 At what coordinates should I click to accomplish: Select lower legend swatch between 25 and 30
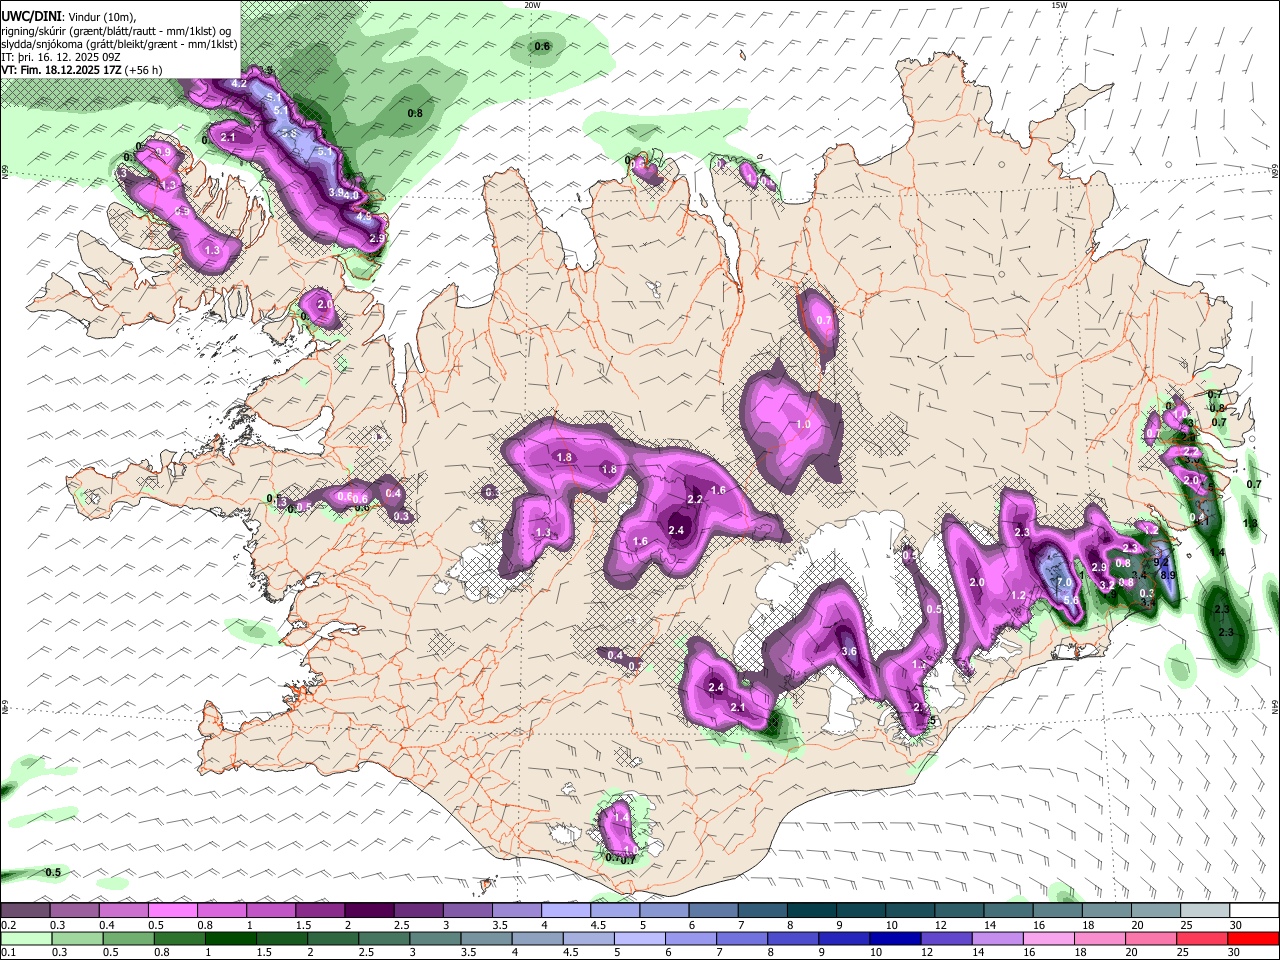[1201, 938]
